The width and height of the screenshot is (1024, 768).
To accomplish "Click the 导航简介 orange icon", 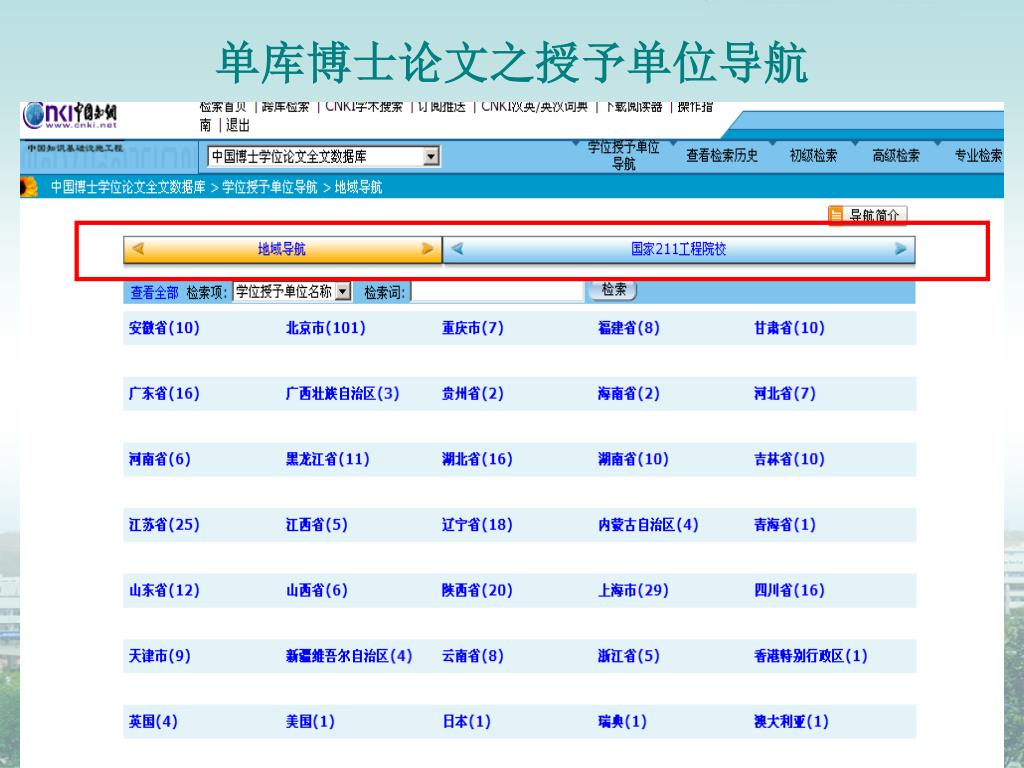I will point(836,215).
